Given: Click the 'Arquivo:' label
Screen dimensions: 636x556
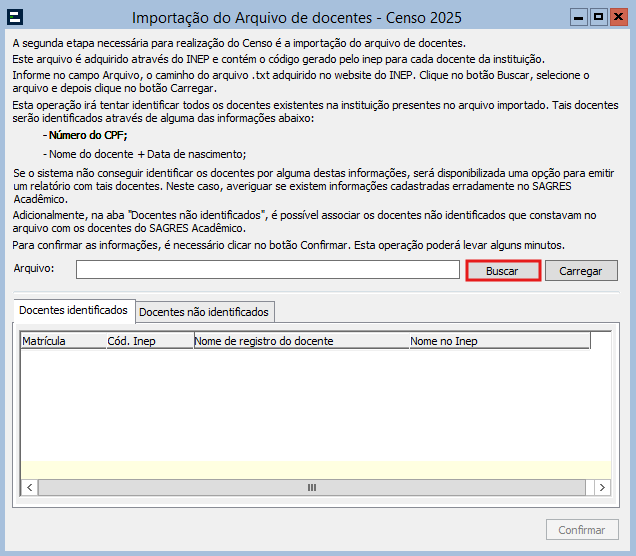Looking at the screenshot, I should (x=34, y=268).
